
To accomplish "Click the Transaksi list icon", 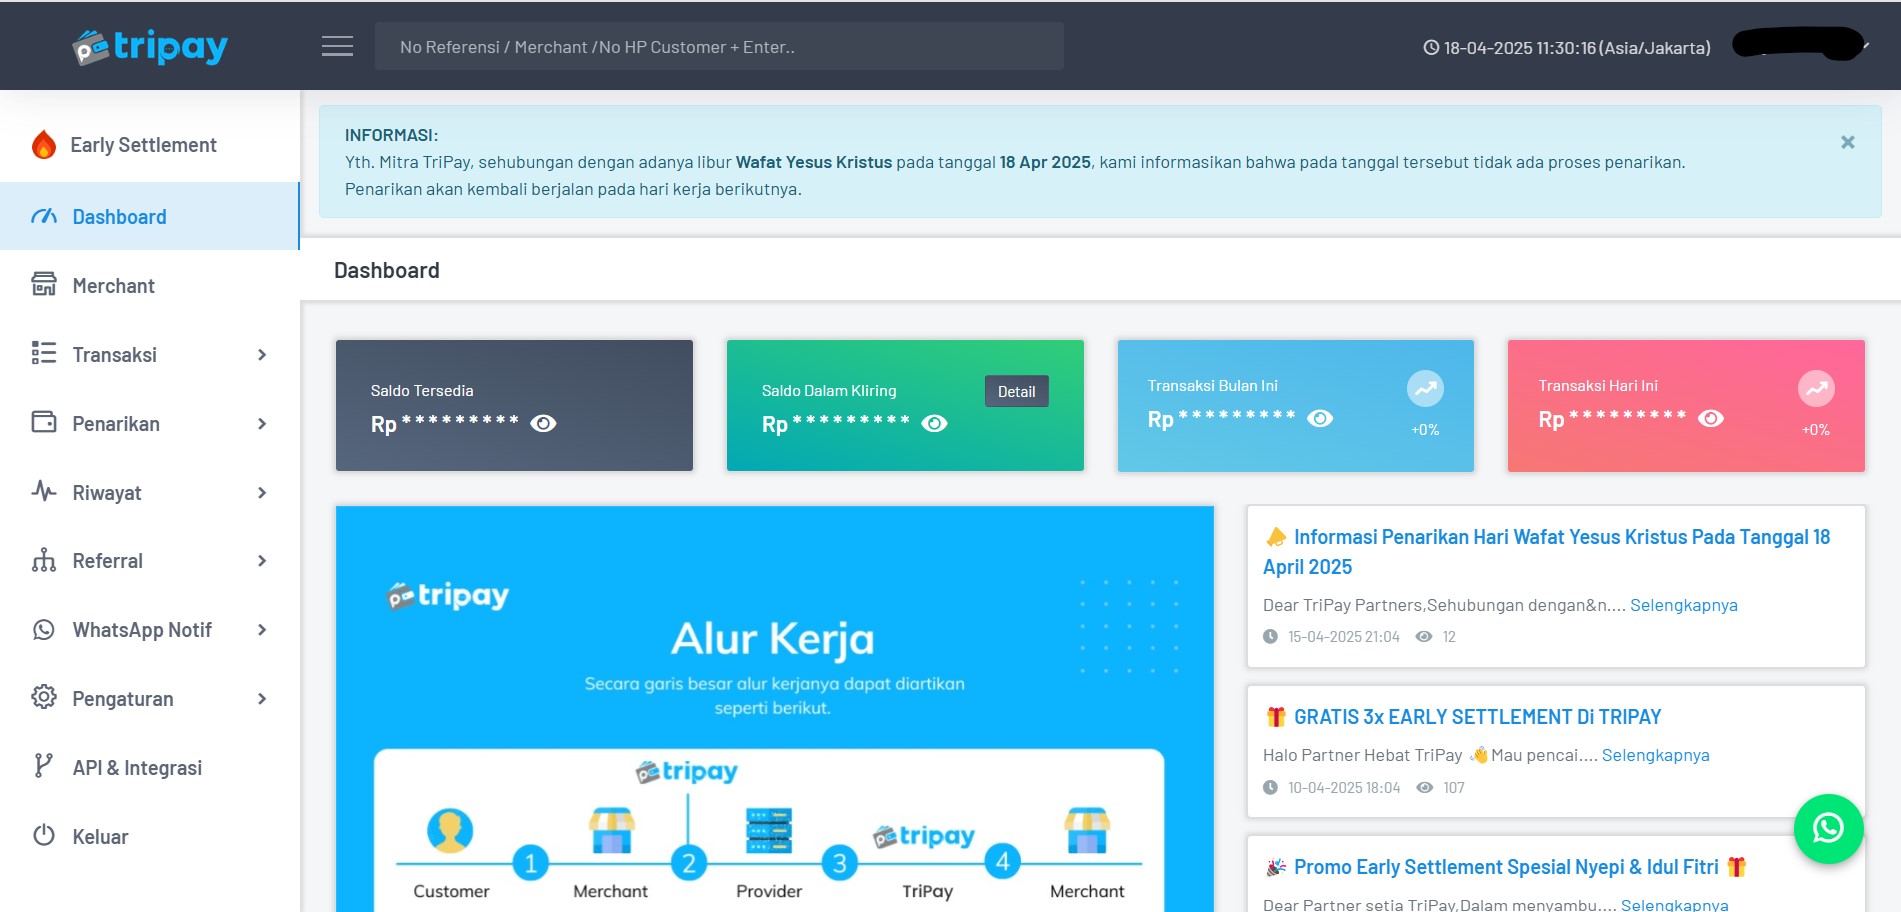I will coord(44,354).
